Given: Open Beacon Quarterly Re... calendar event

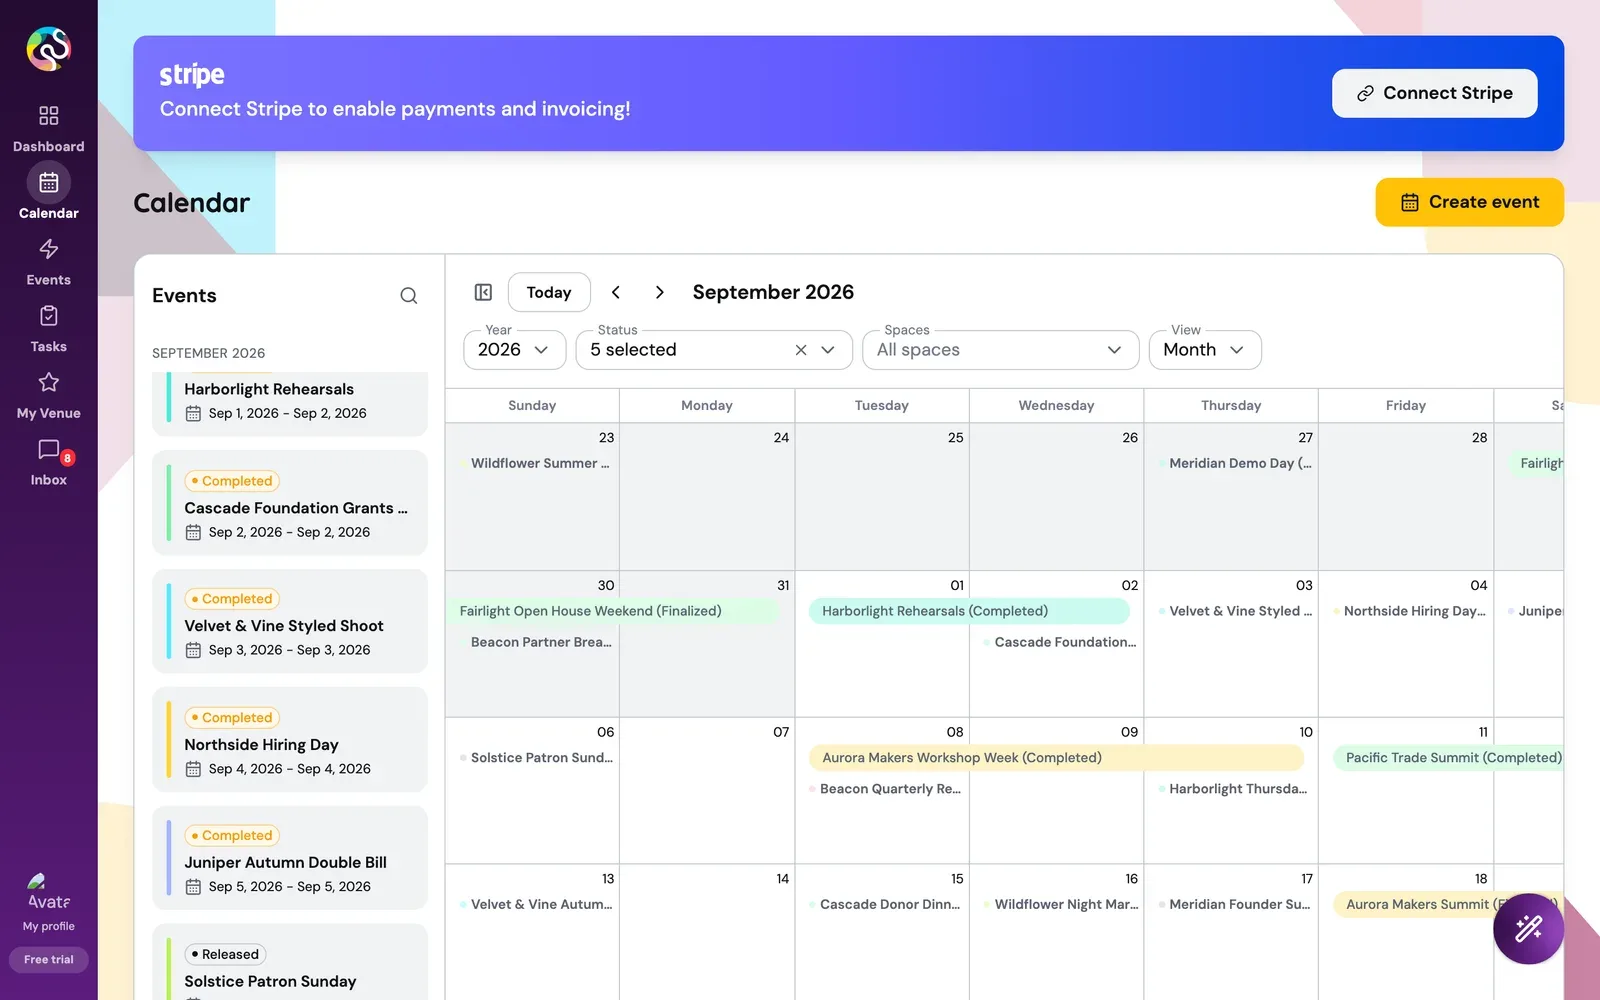Looking at the screenshot, I should click(884, 789).
